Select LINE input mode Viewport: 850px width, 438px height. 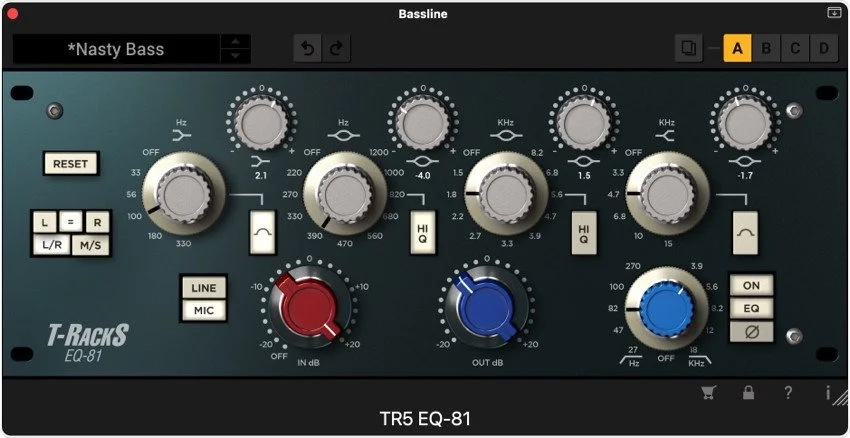coord(203,288)
